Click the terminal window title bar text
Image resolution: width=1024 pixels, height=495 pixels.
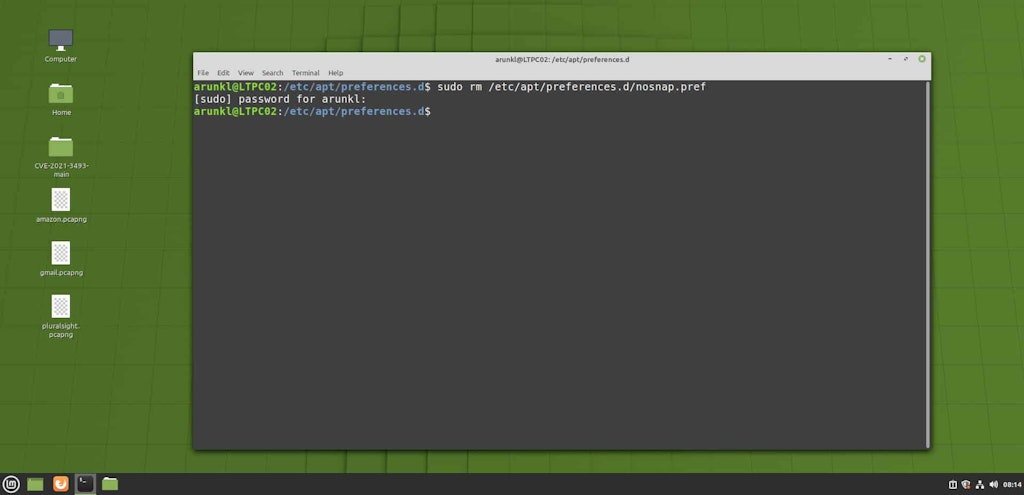point(562,59)
